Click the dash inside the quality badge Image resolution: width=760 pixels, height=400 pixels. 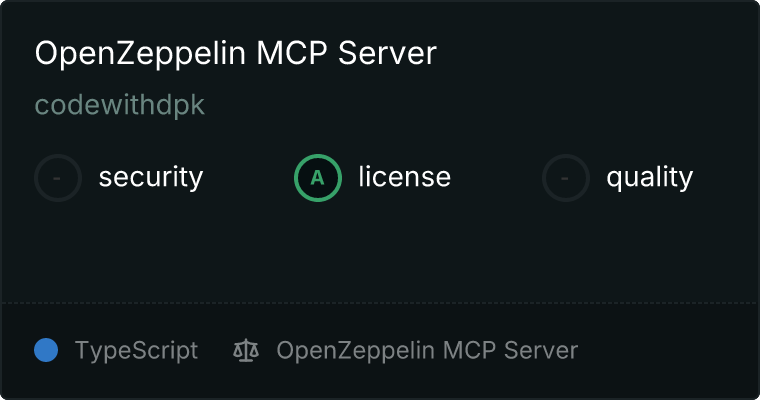pos(565,178)
